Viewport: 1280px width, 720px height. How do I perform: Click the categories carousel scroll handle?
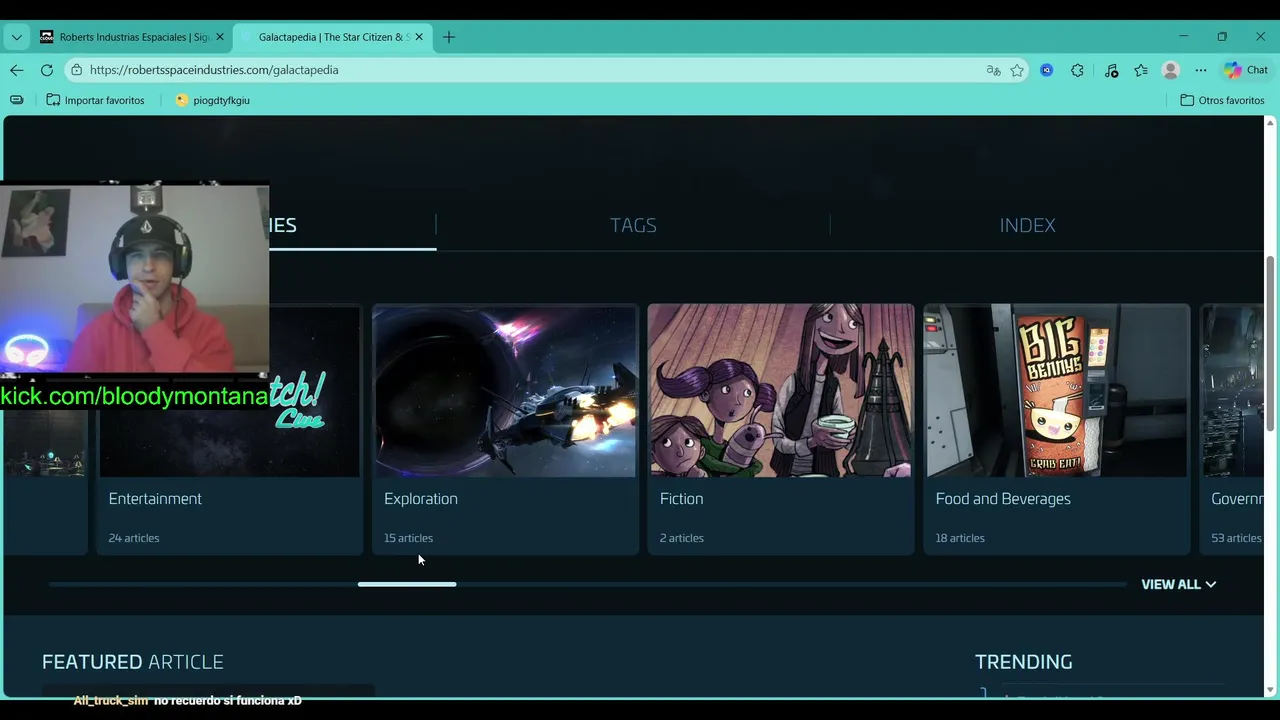click(x=407, y=584)
